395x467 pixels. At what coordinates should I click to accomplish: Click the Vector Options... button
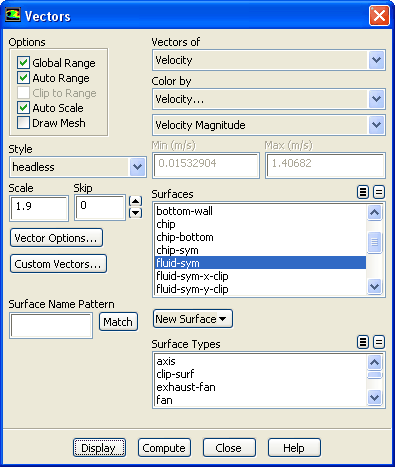56,238
